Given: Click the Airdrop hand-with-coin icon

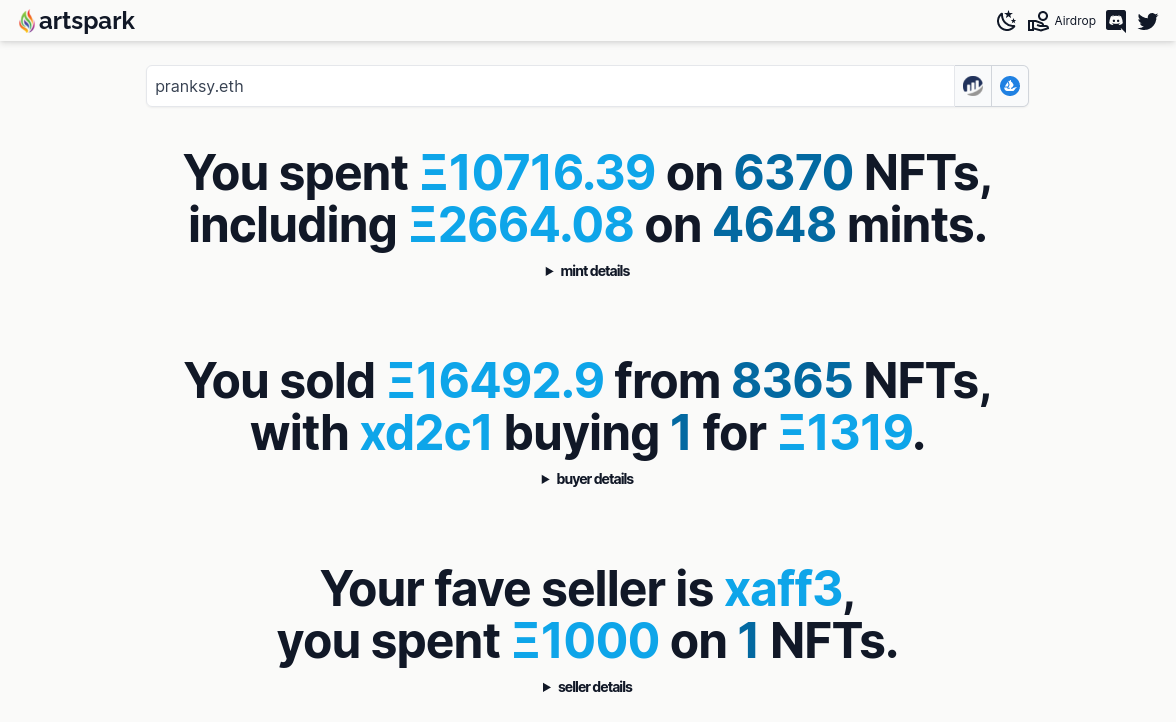Looking at the screenshot, I should (x=1038, y=21).
